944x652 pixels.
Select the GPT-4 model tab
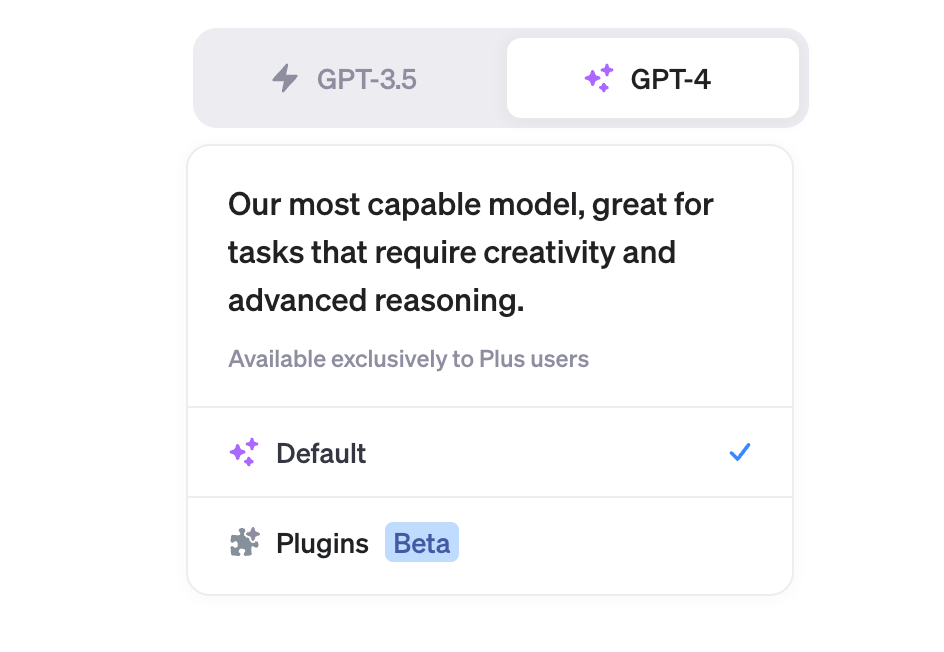(653, 78)
